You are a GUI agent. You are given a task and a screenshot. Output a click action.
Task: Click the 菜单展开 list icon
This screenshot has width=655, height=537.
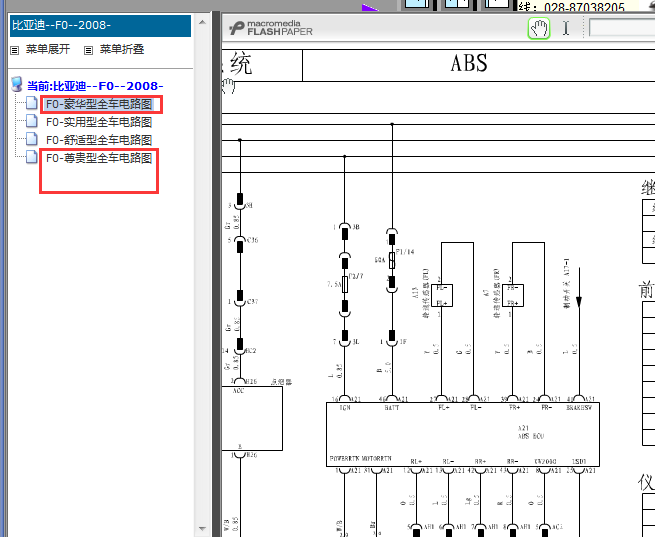(15, 51)
